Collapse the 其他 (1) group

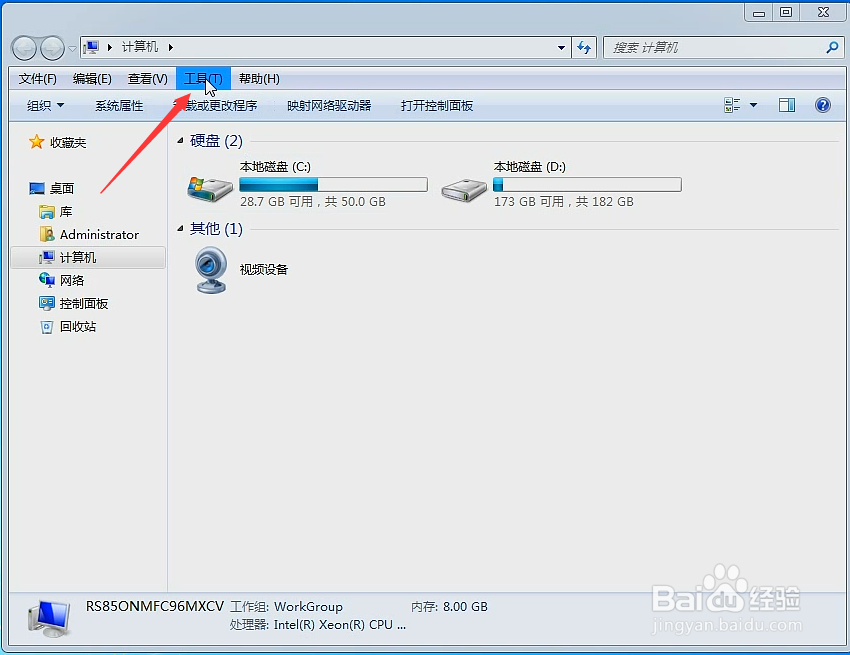(180, 229)
